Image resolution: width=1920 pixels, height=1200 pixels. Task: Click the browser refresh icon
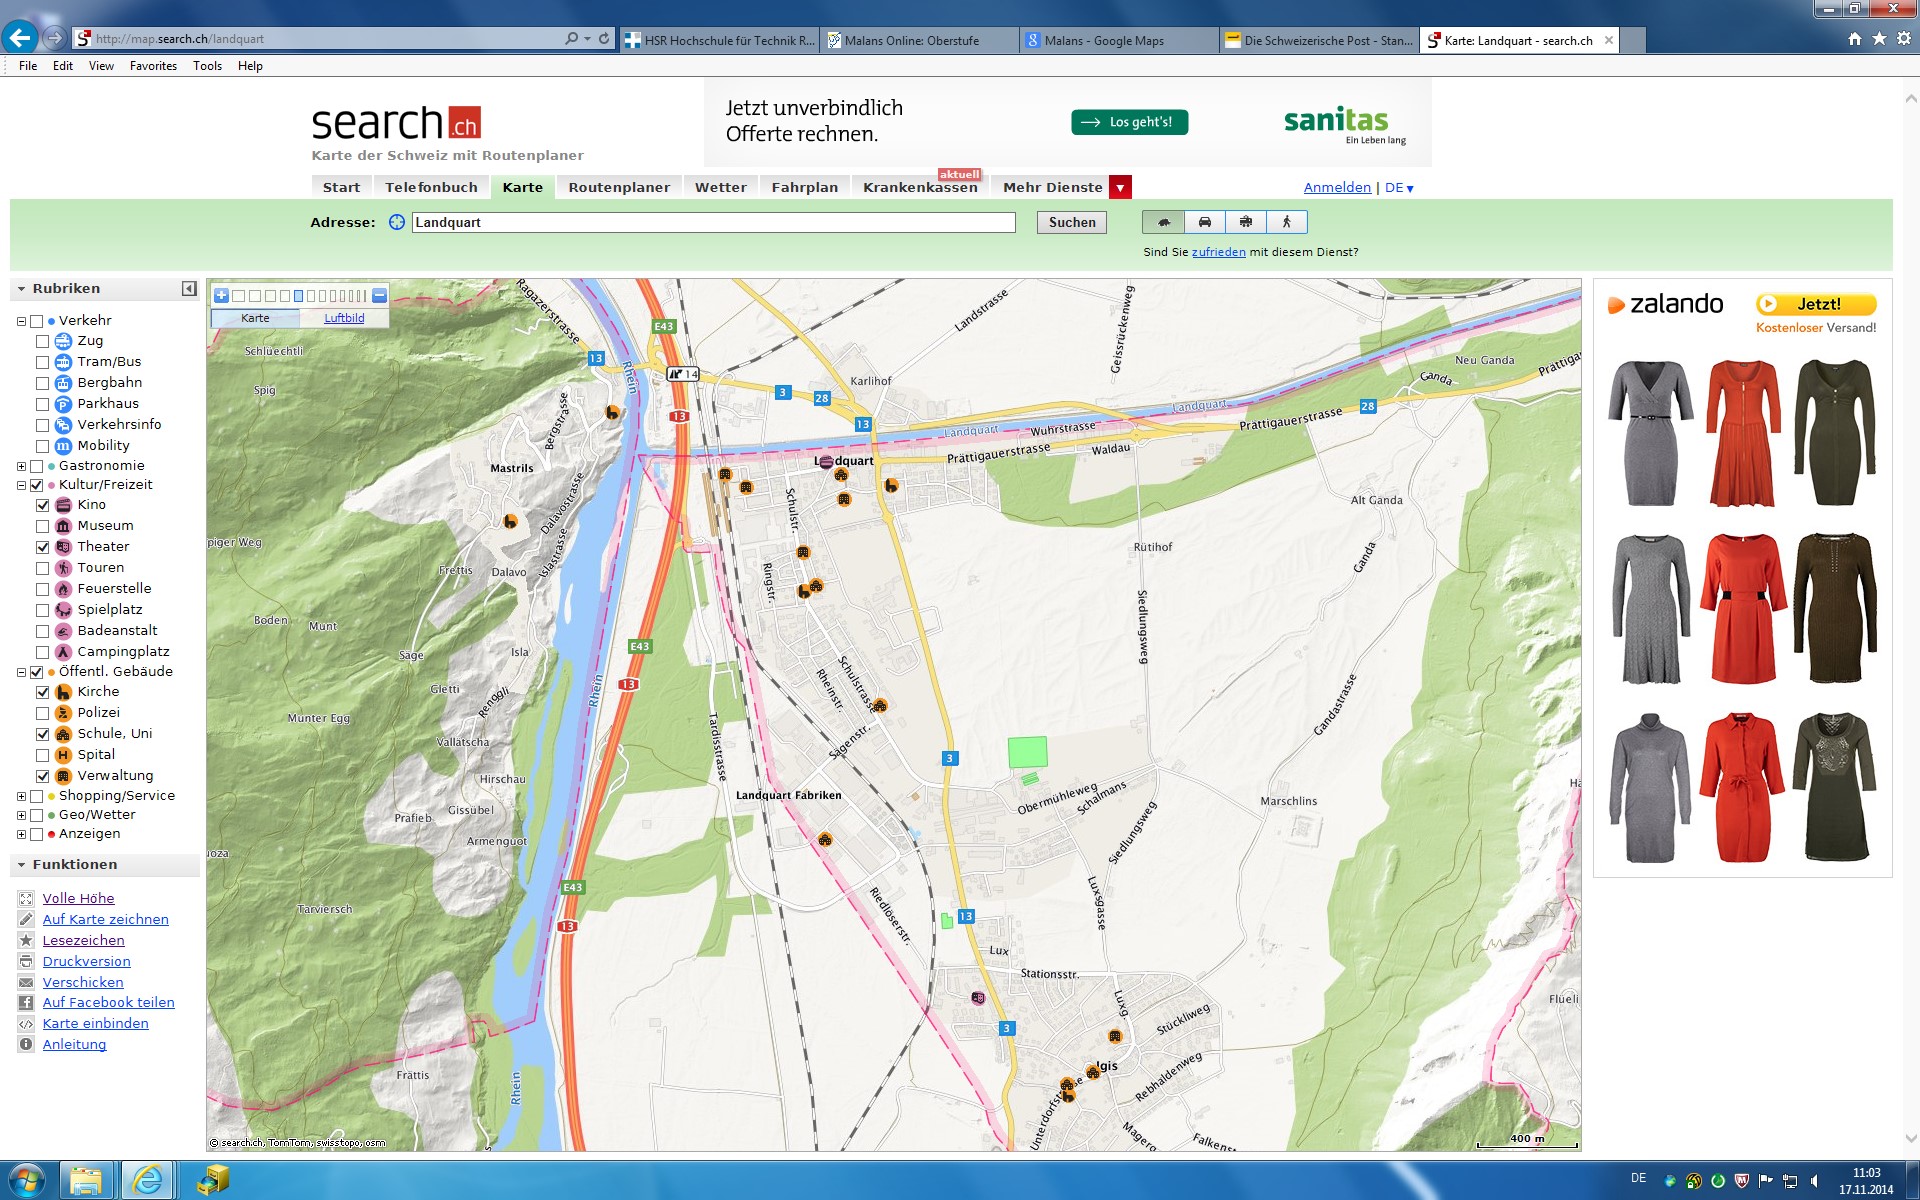(604, 39)
